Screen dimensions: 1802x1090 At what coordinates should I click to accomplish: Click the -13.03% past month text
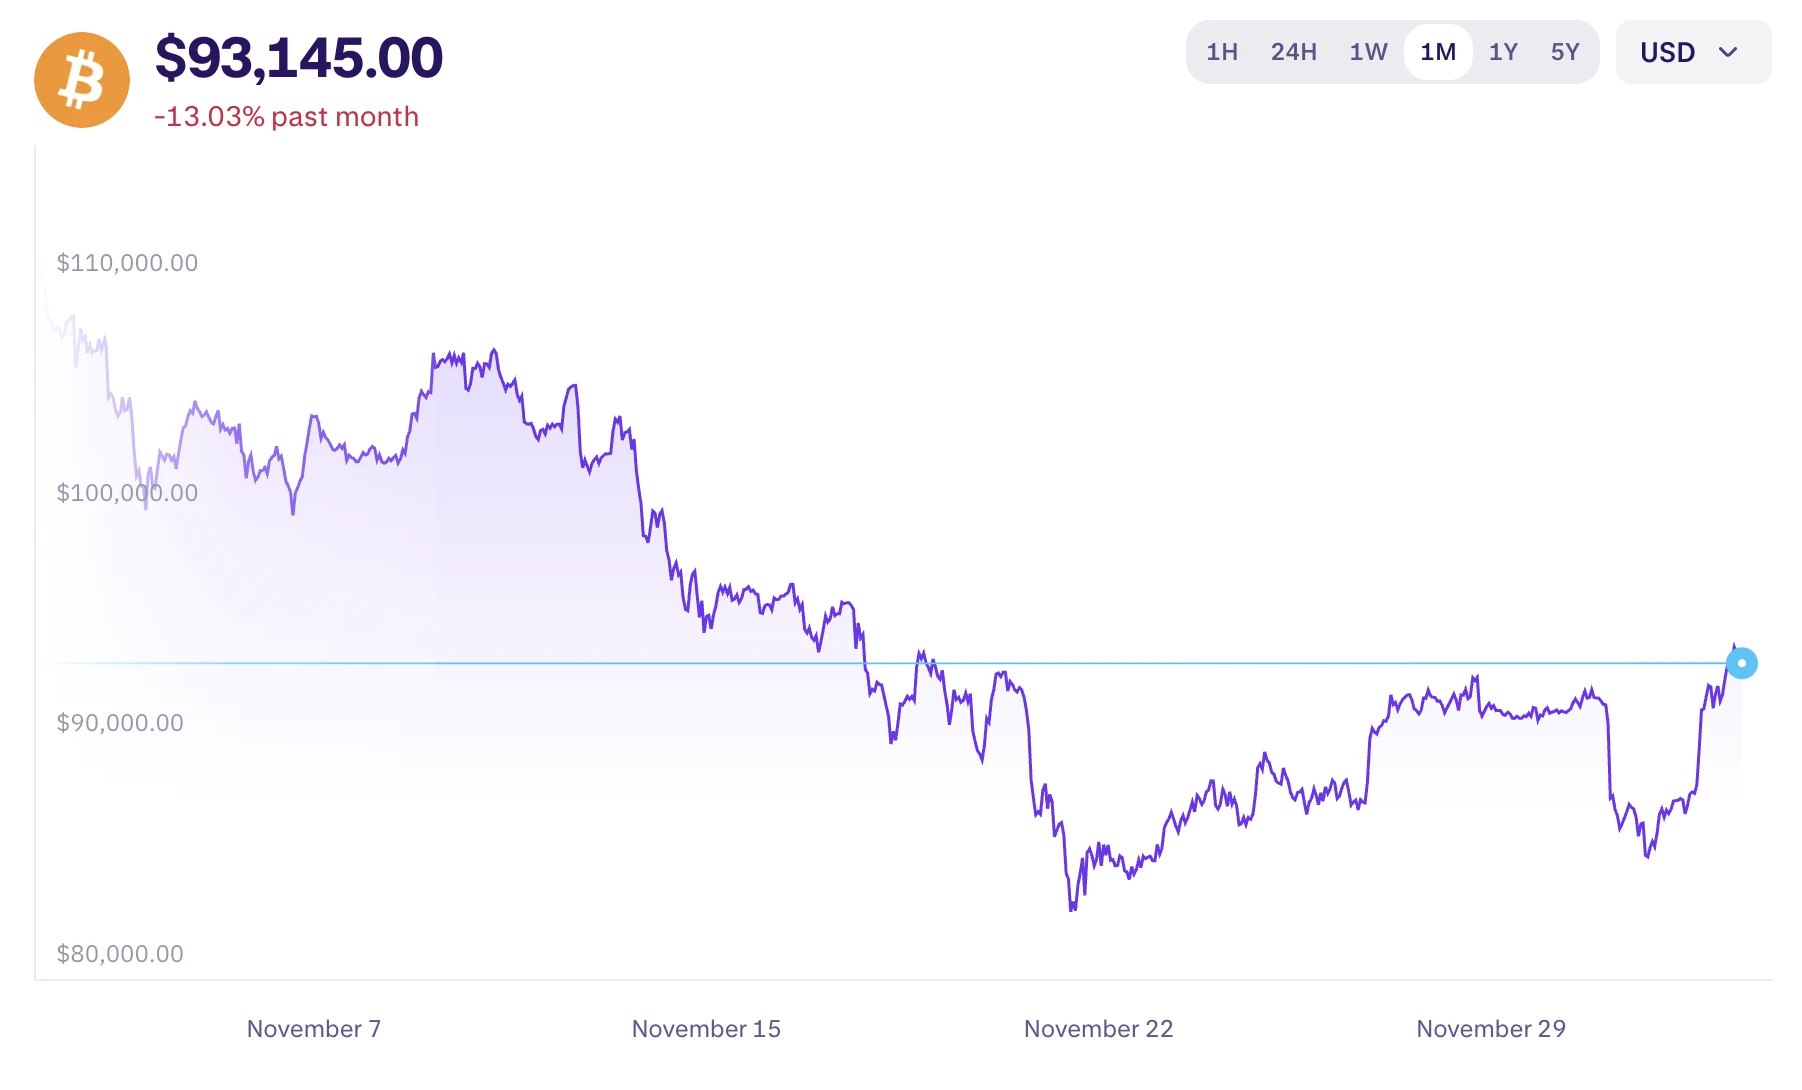[x=287, y=116]
